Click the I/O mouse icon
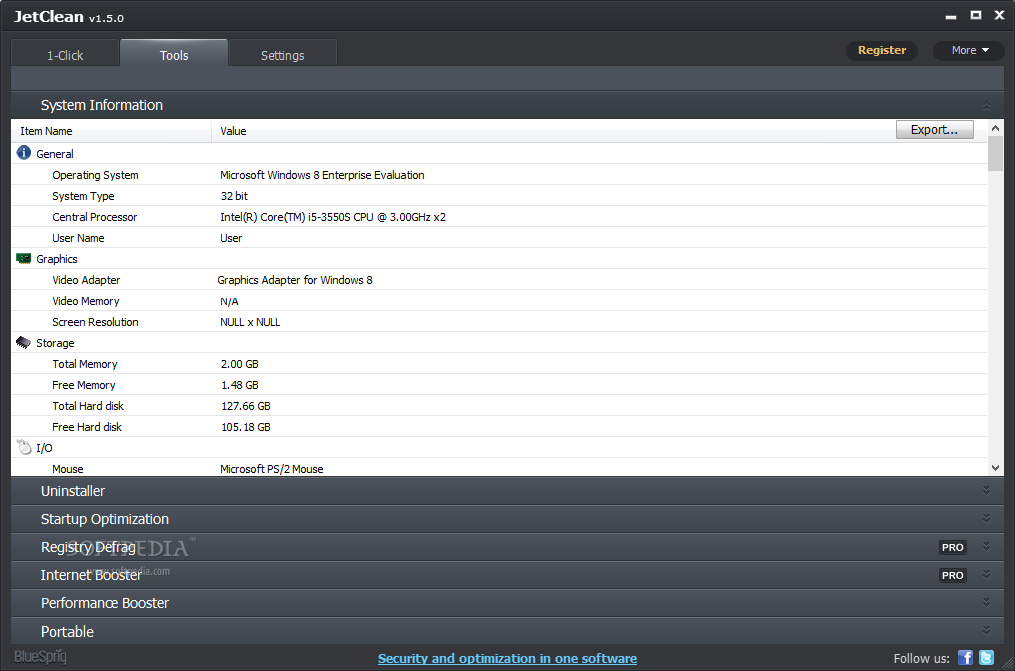 tap(24, 447)
